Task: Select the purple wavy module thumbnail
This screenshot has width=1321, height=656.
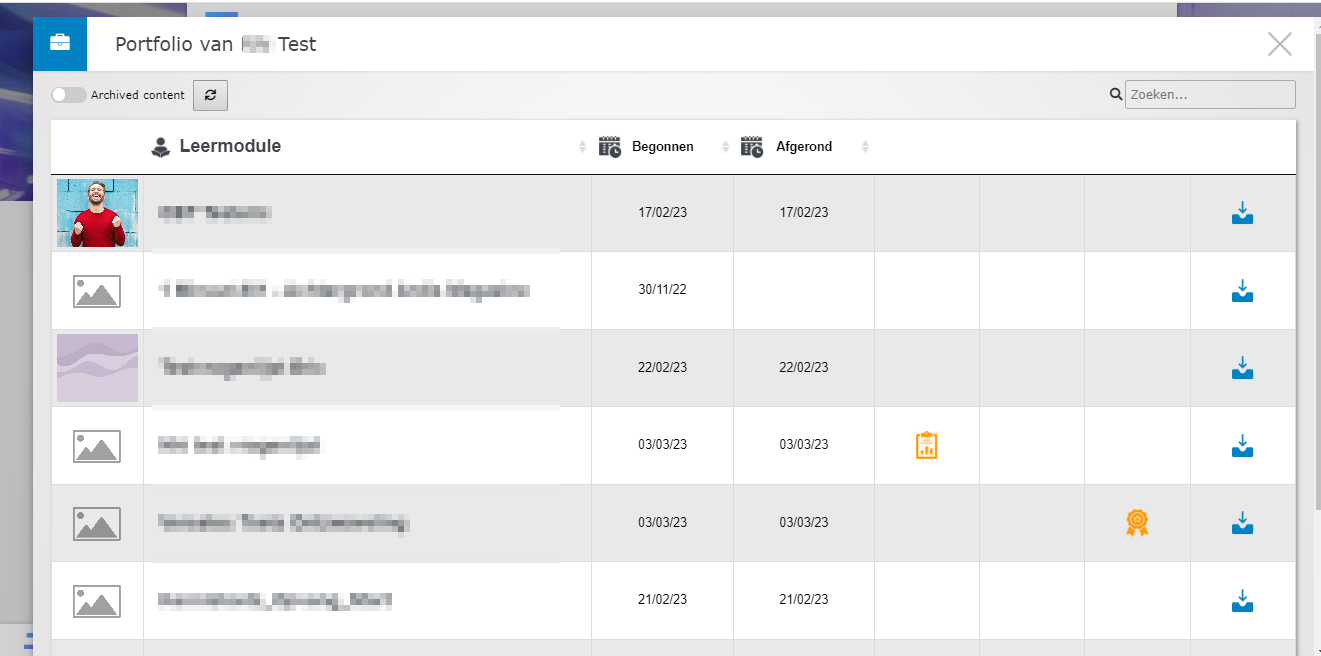Action: tap(97, 368)
